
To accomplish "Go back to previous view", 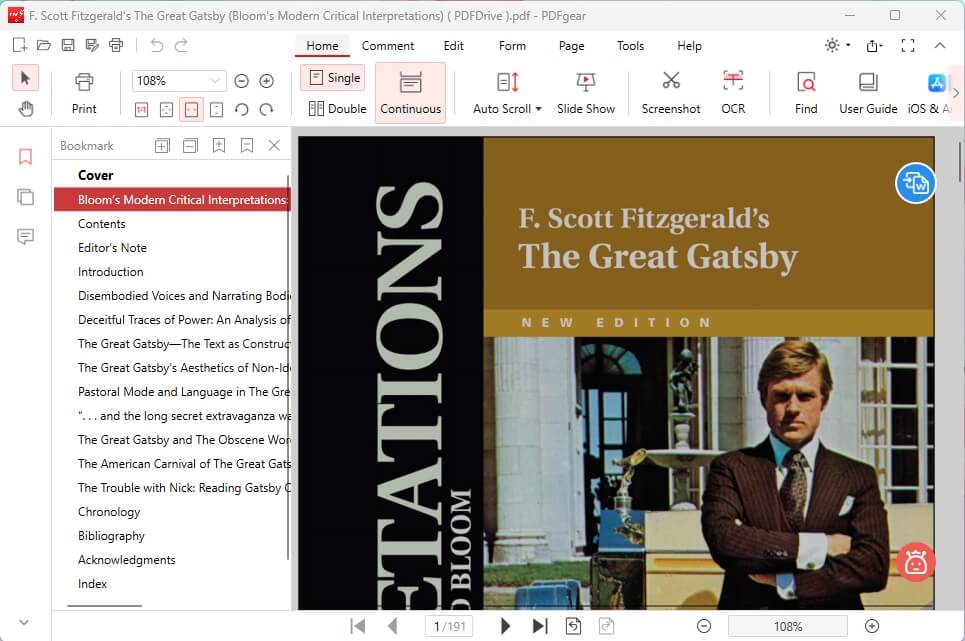I will tap(573, 626).
